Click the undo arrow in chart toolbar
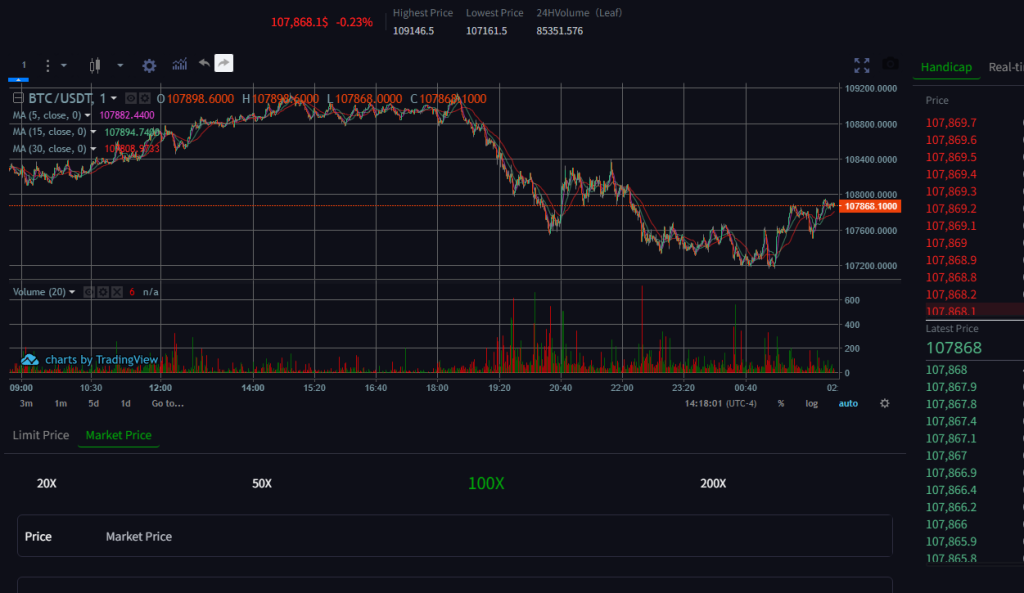 (204, 64)
